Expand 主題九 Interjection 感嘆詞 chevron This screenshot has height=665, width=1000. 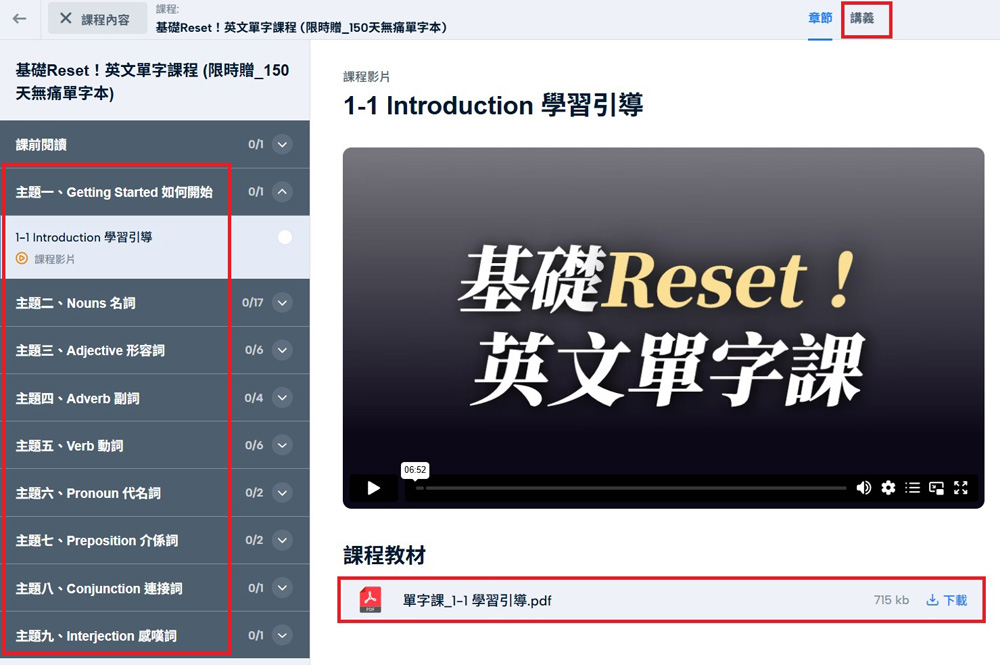283,635
